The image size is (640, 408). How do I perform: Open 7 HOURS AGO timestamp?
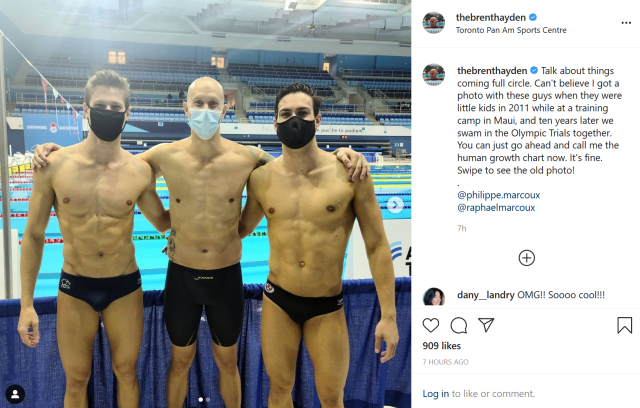[445, 362]
